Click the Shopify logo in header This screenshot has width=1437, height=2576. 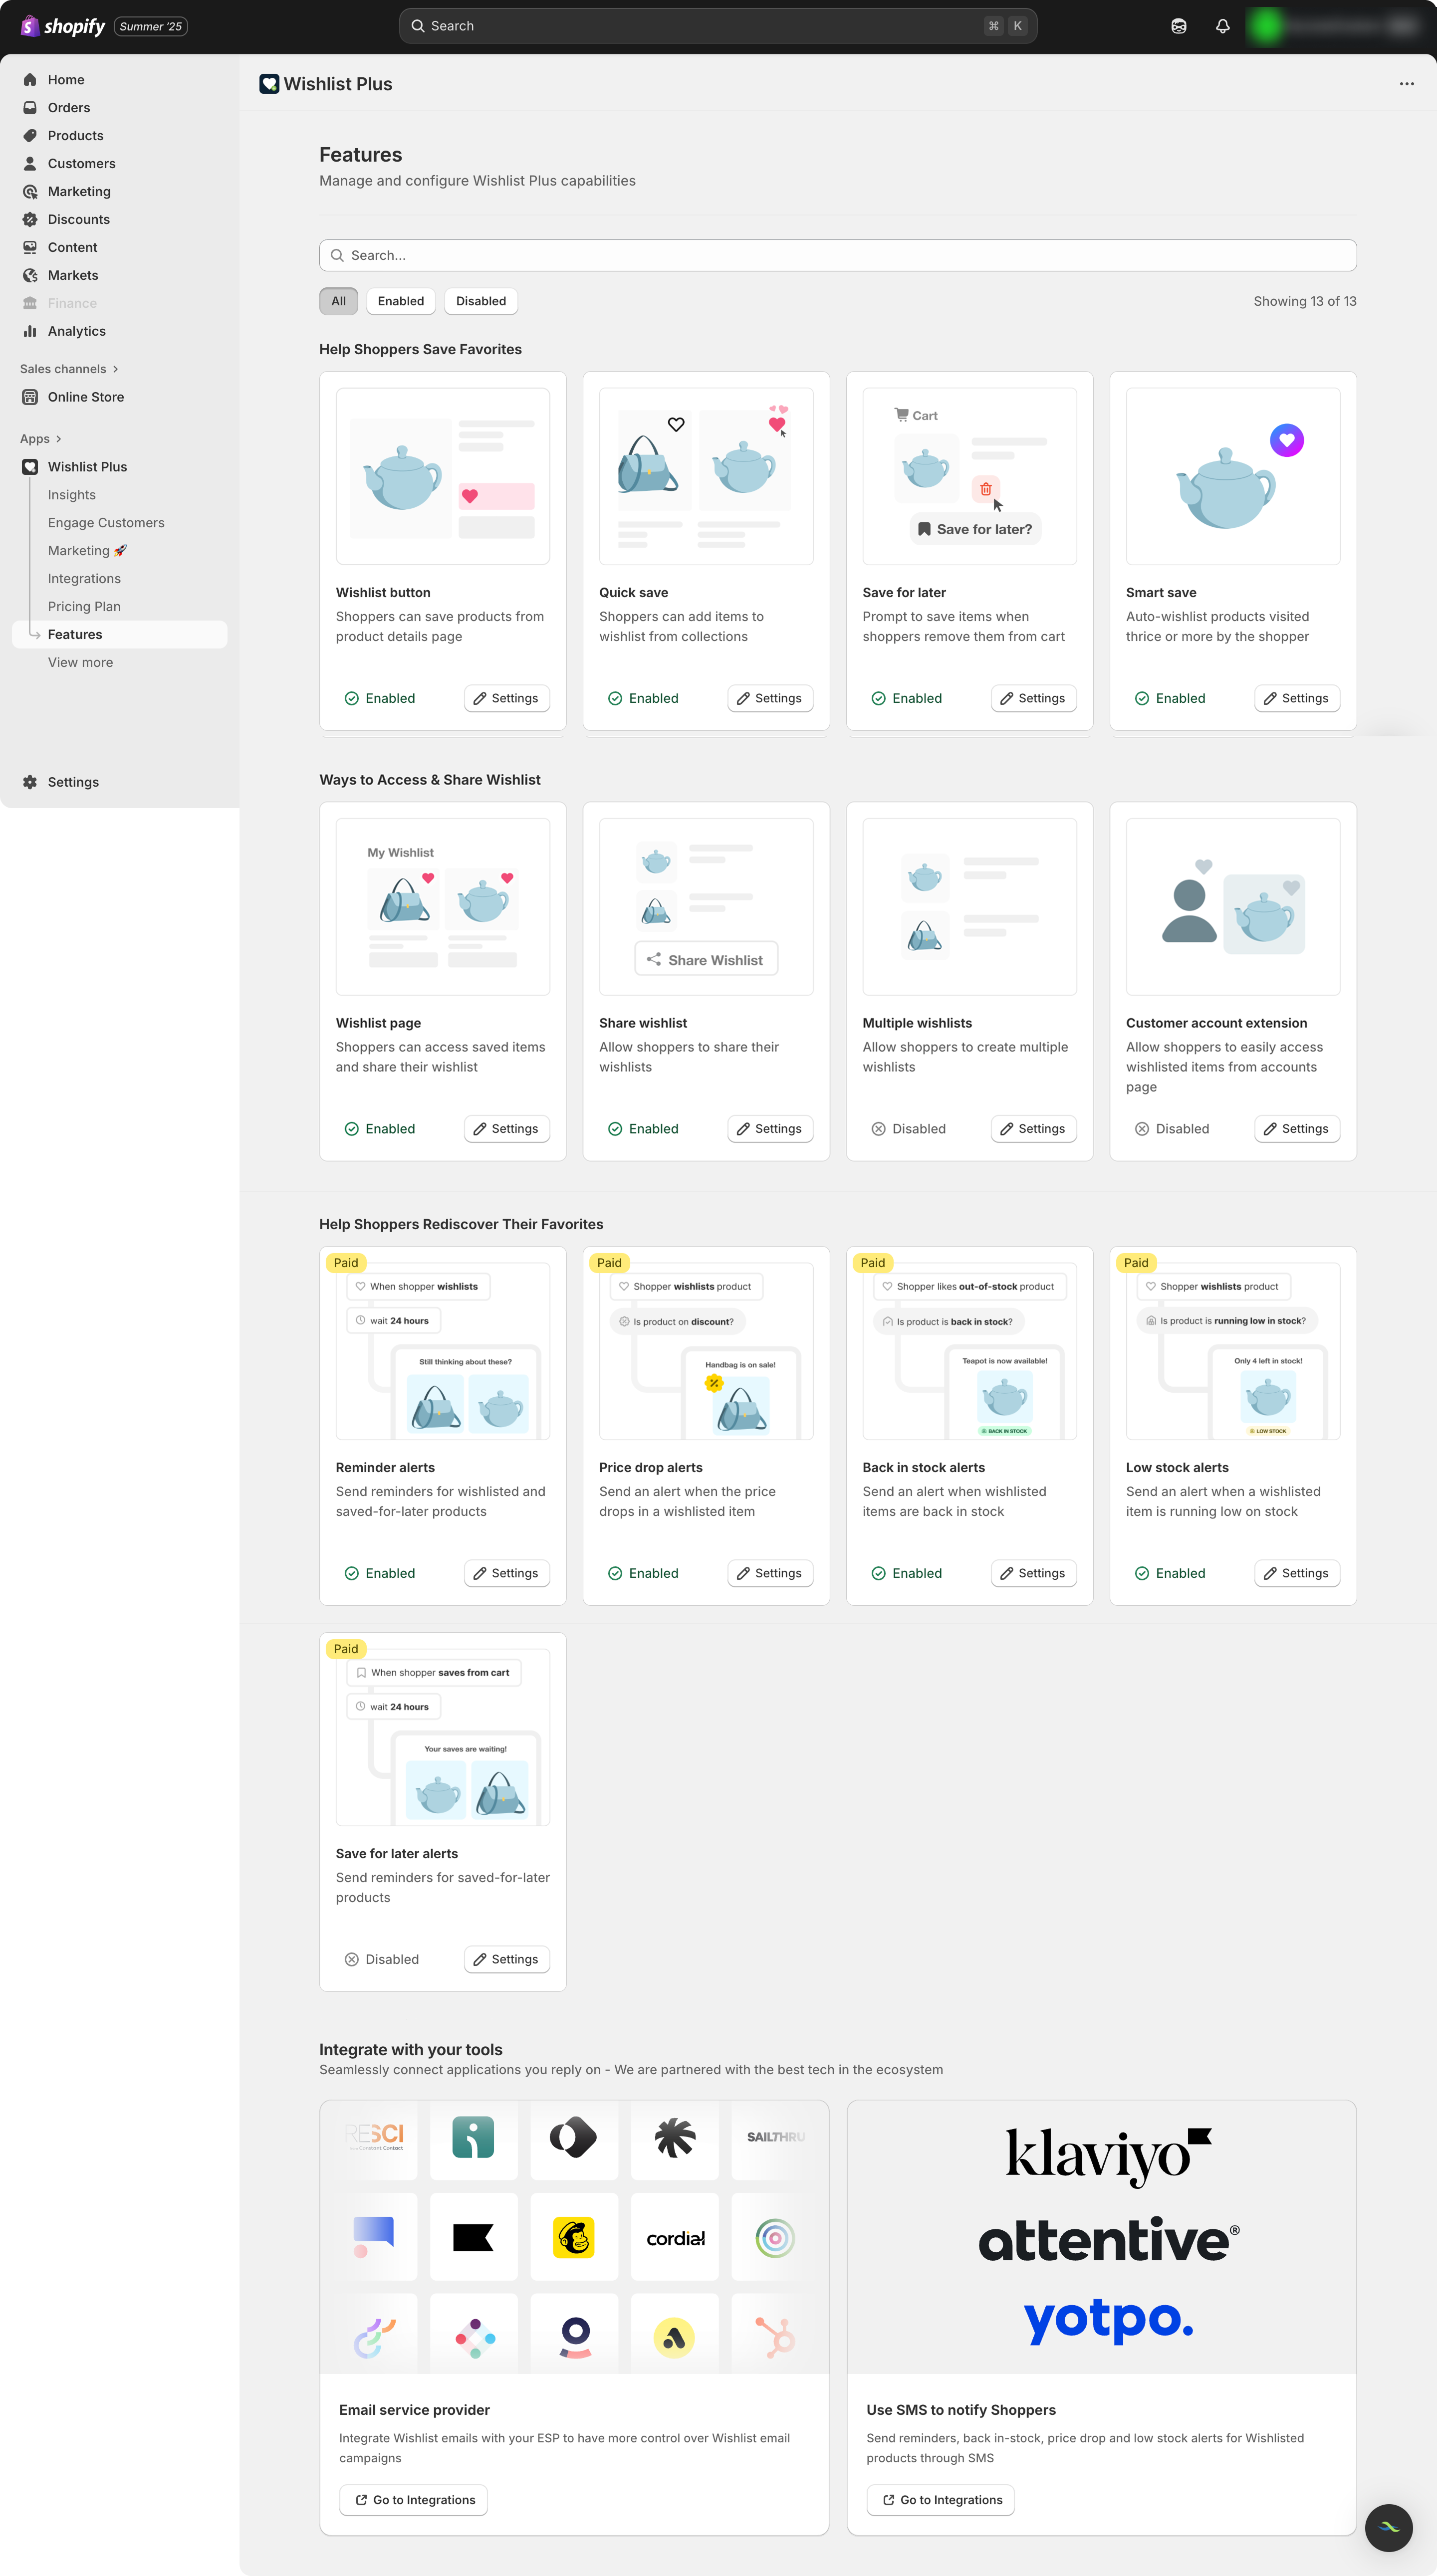click(x=63, y=26)
